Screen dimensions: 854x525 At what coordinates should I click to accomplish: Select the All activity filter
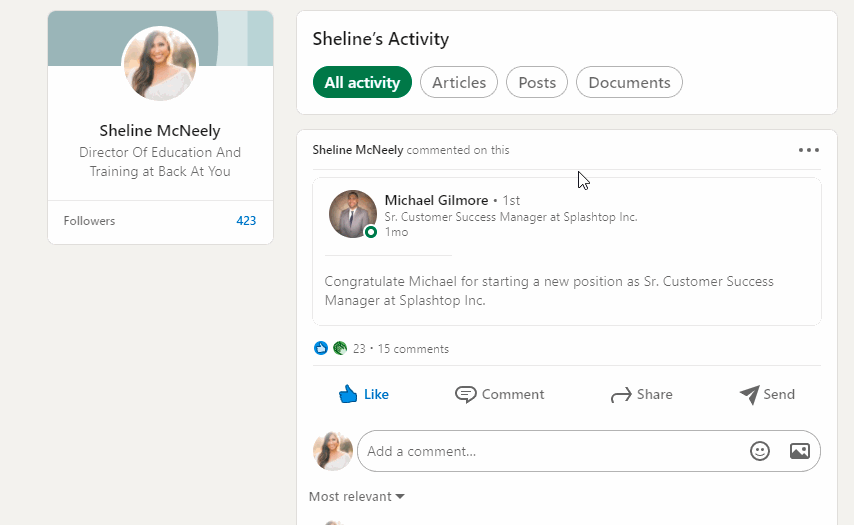coord(362,82)
